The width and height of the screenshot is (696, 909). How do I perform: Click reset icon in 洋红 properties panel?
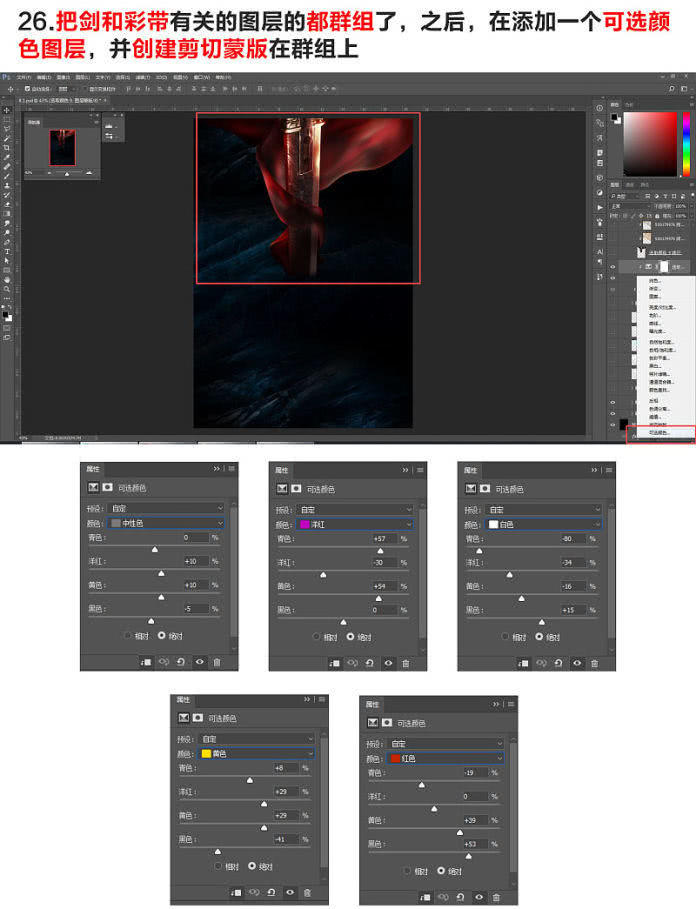pyautogui.click(x=370, y=662)
